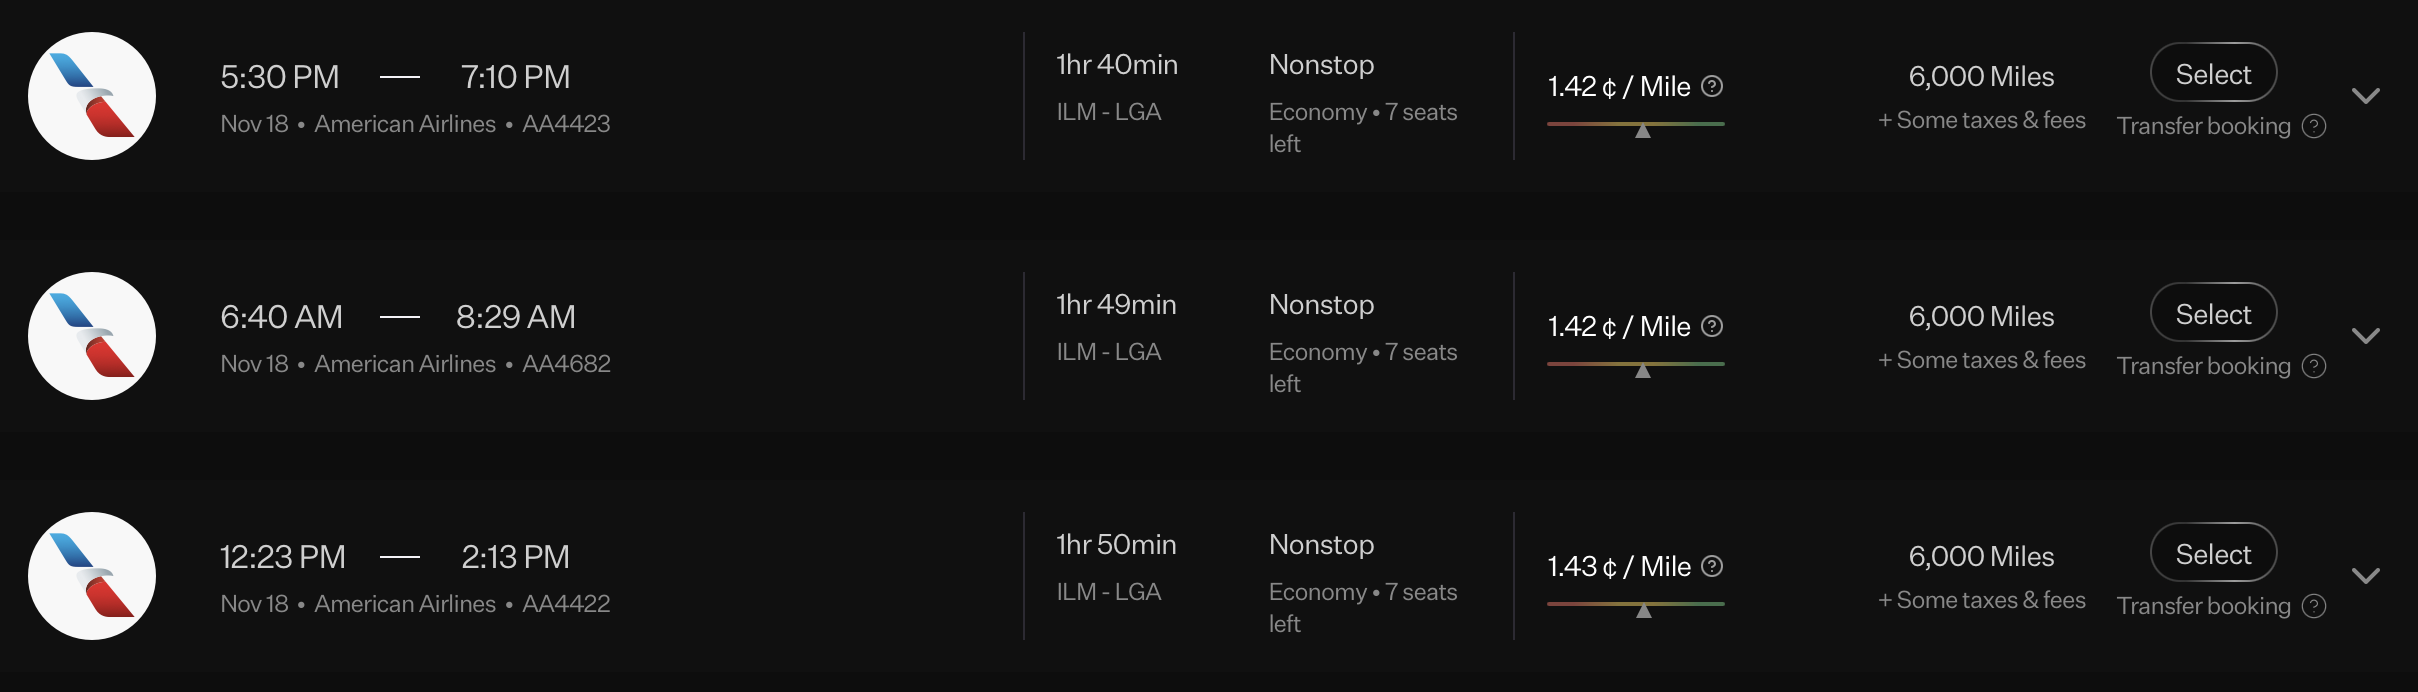Viewport: 2418px width, 692px height.
Task: Expand details for the 6:40 AM flight
Action: [x=2367, y=335]
